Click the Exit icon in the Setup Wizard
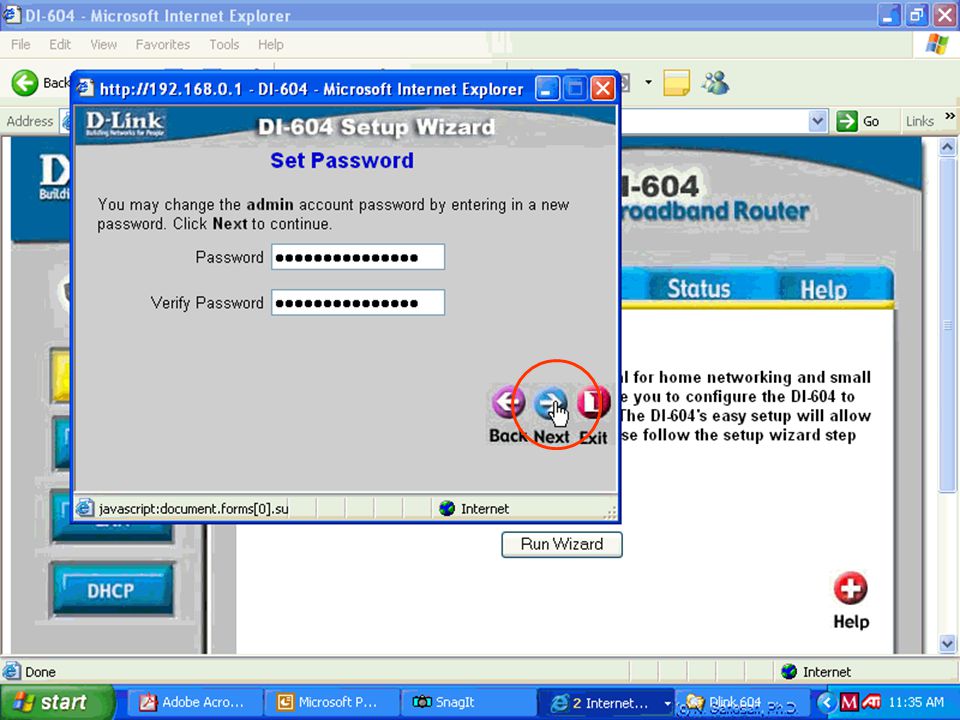 point(593,403)
